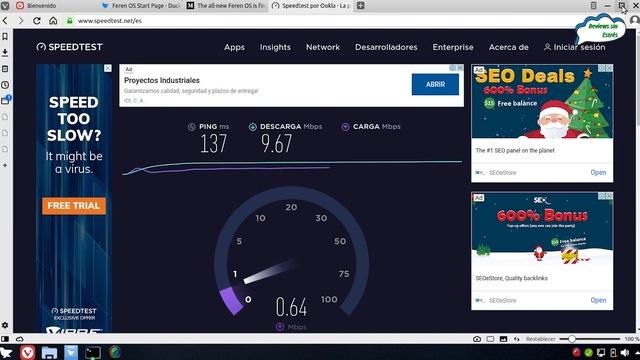Open the terminal taskbar icon

93,352
